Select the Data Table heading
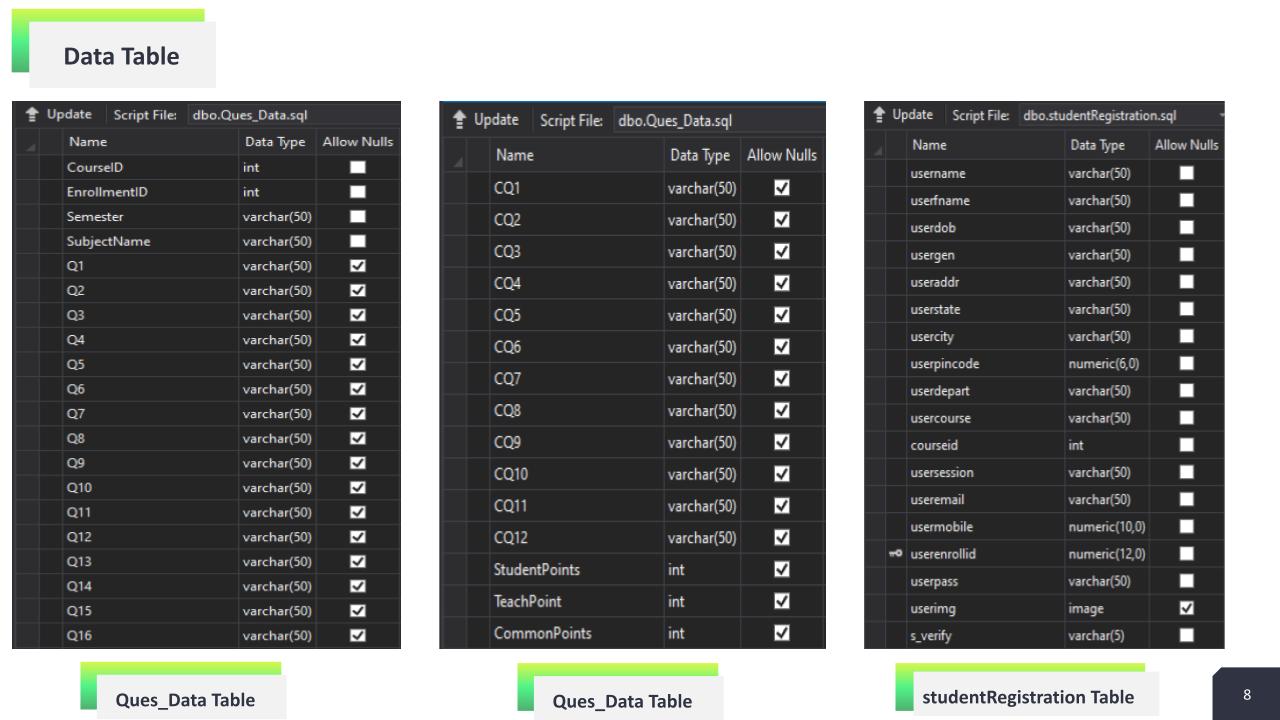Viewport: 1280px width, 720px height. [x=120, y=56]
